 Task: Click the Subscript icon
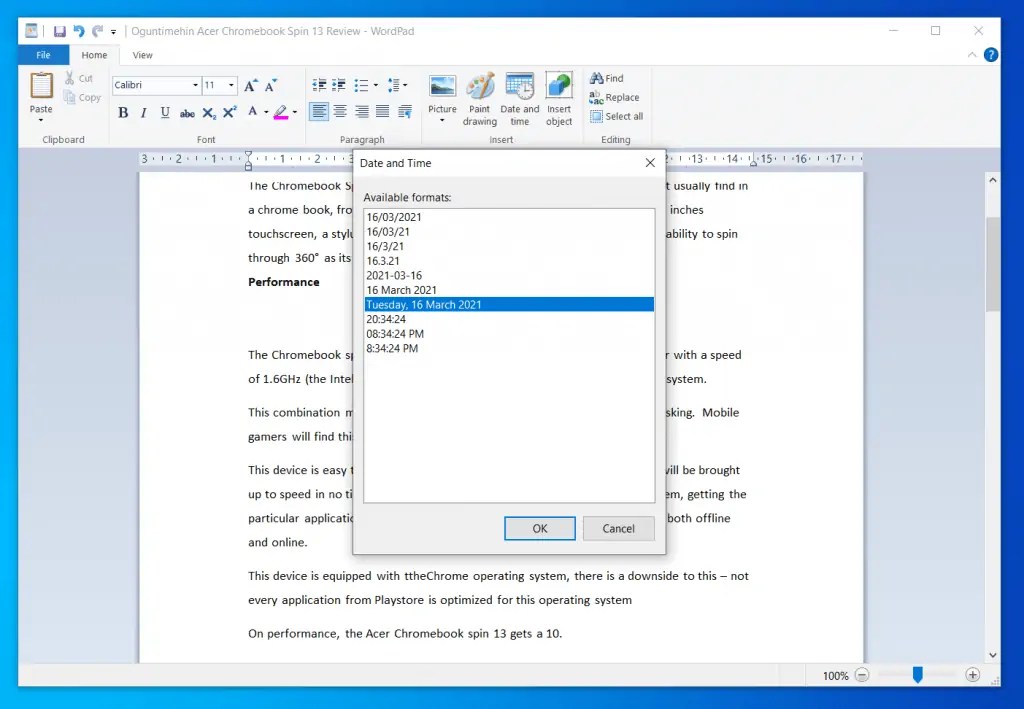pos(211,112)
